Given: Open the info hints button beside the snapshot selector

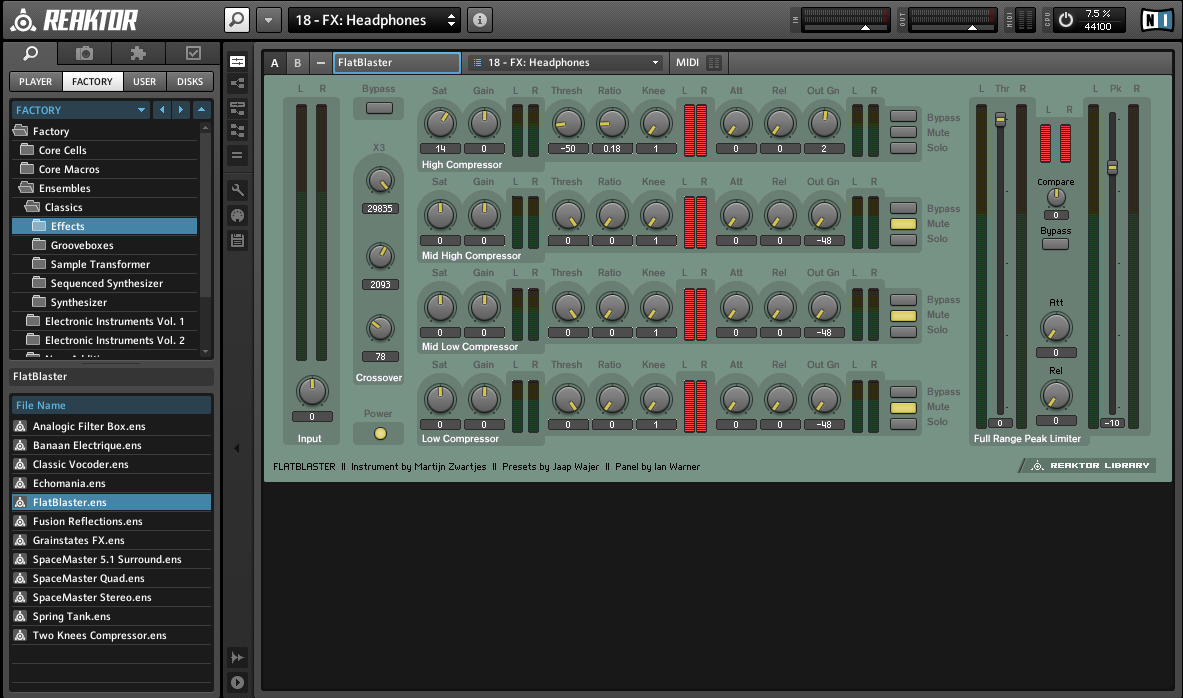Looking at the screenshot, I should click(x=480, y=20).
